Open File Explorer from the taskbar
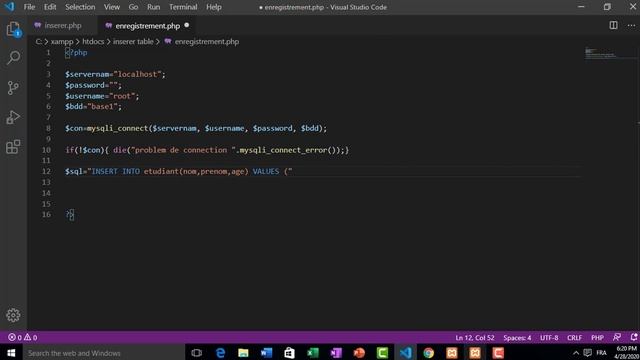This screenshot has width=640, height=360. coord(243,353)
